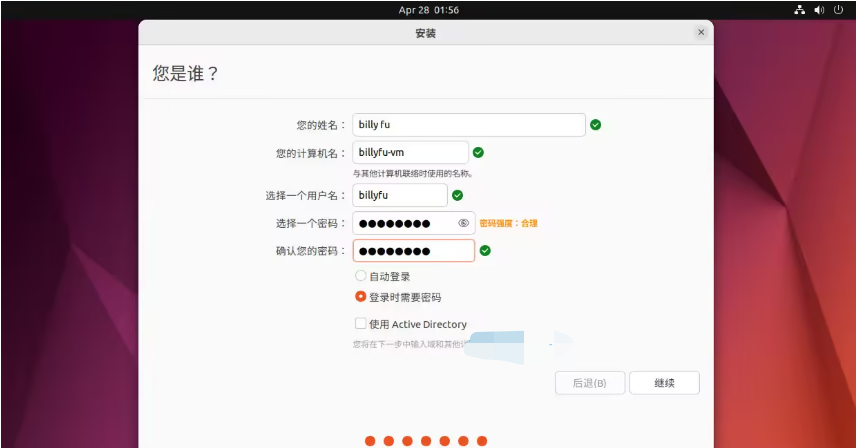
Task: Click green checkmark beside the name field
Action: tap(595, 125)
